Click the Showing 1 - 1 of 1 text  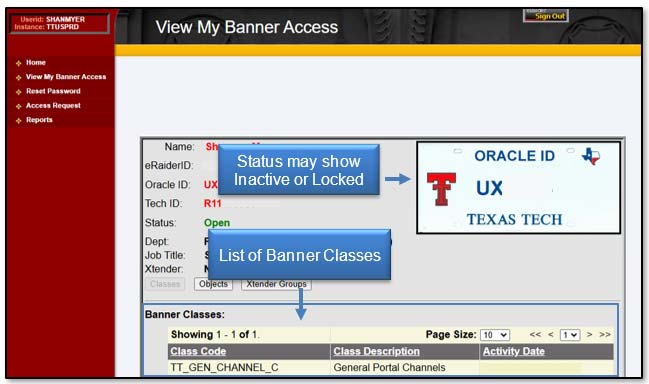click(215, 334)
